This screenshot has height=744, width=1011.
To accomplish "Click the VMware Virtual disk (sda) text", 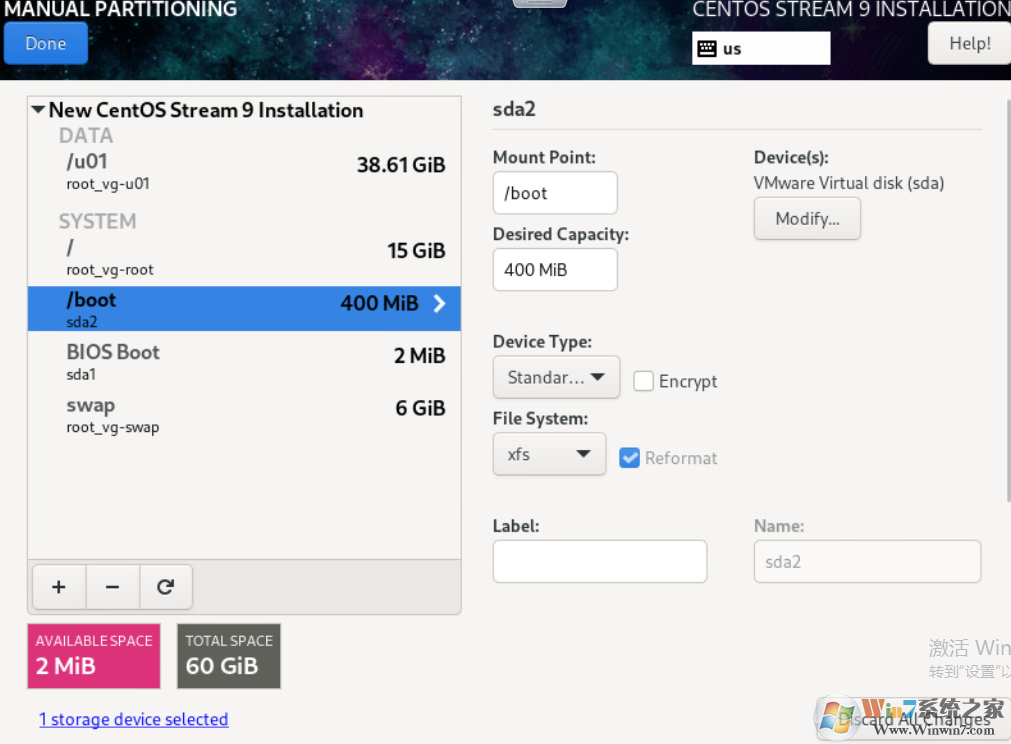I will [x=849, y=183].
